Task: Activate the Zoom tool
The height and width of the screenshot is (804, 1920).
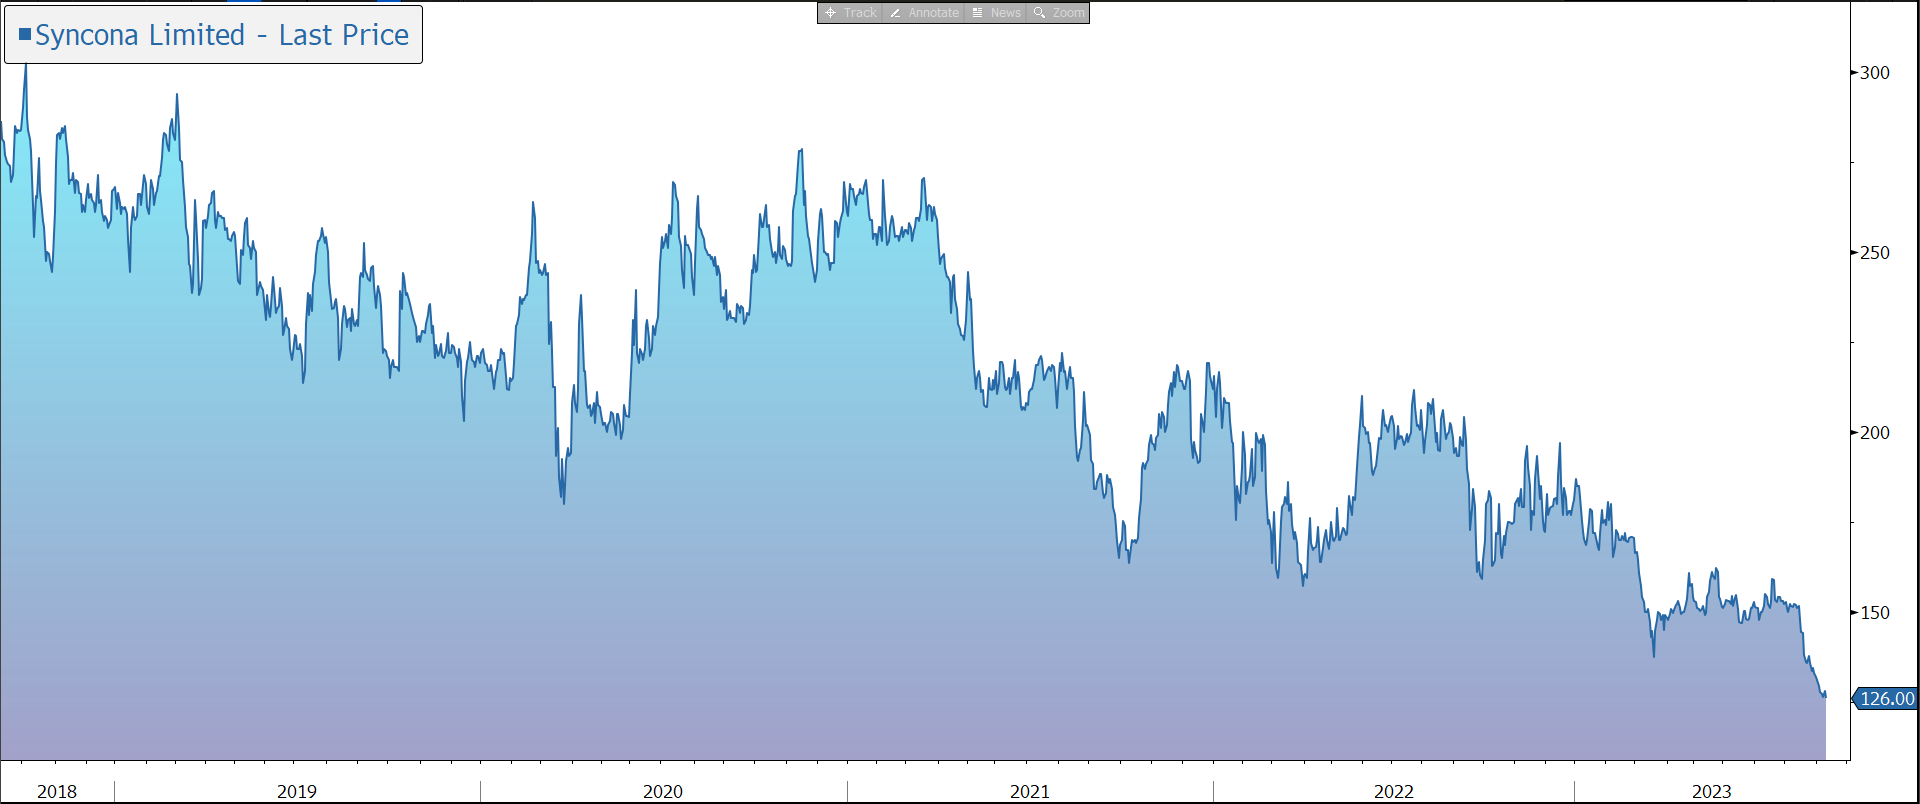Action: pyautogui.click(x=1058, y=13)
